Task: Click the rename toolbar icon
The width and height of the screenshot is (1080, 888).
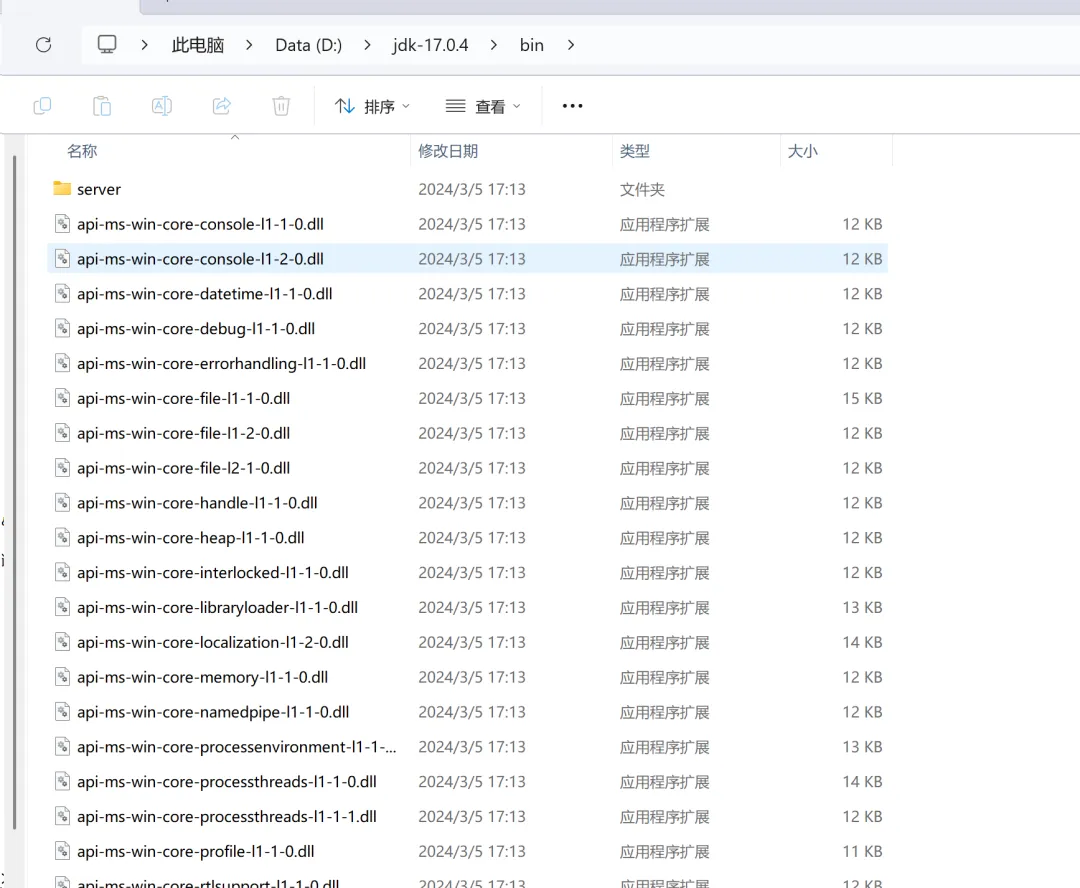Action: (161, 106)
